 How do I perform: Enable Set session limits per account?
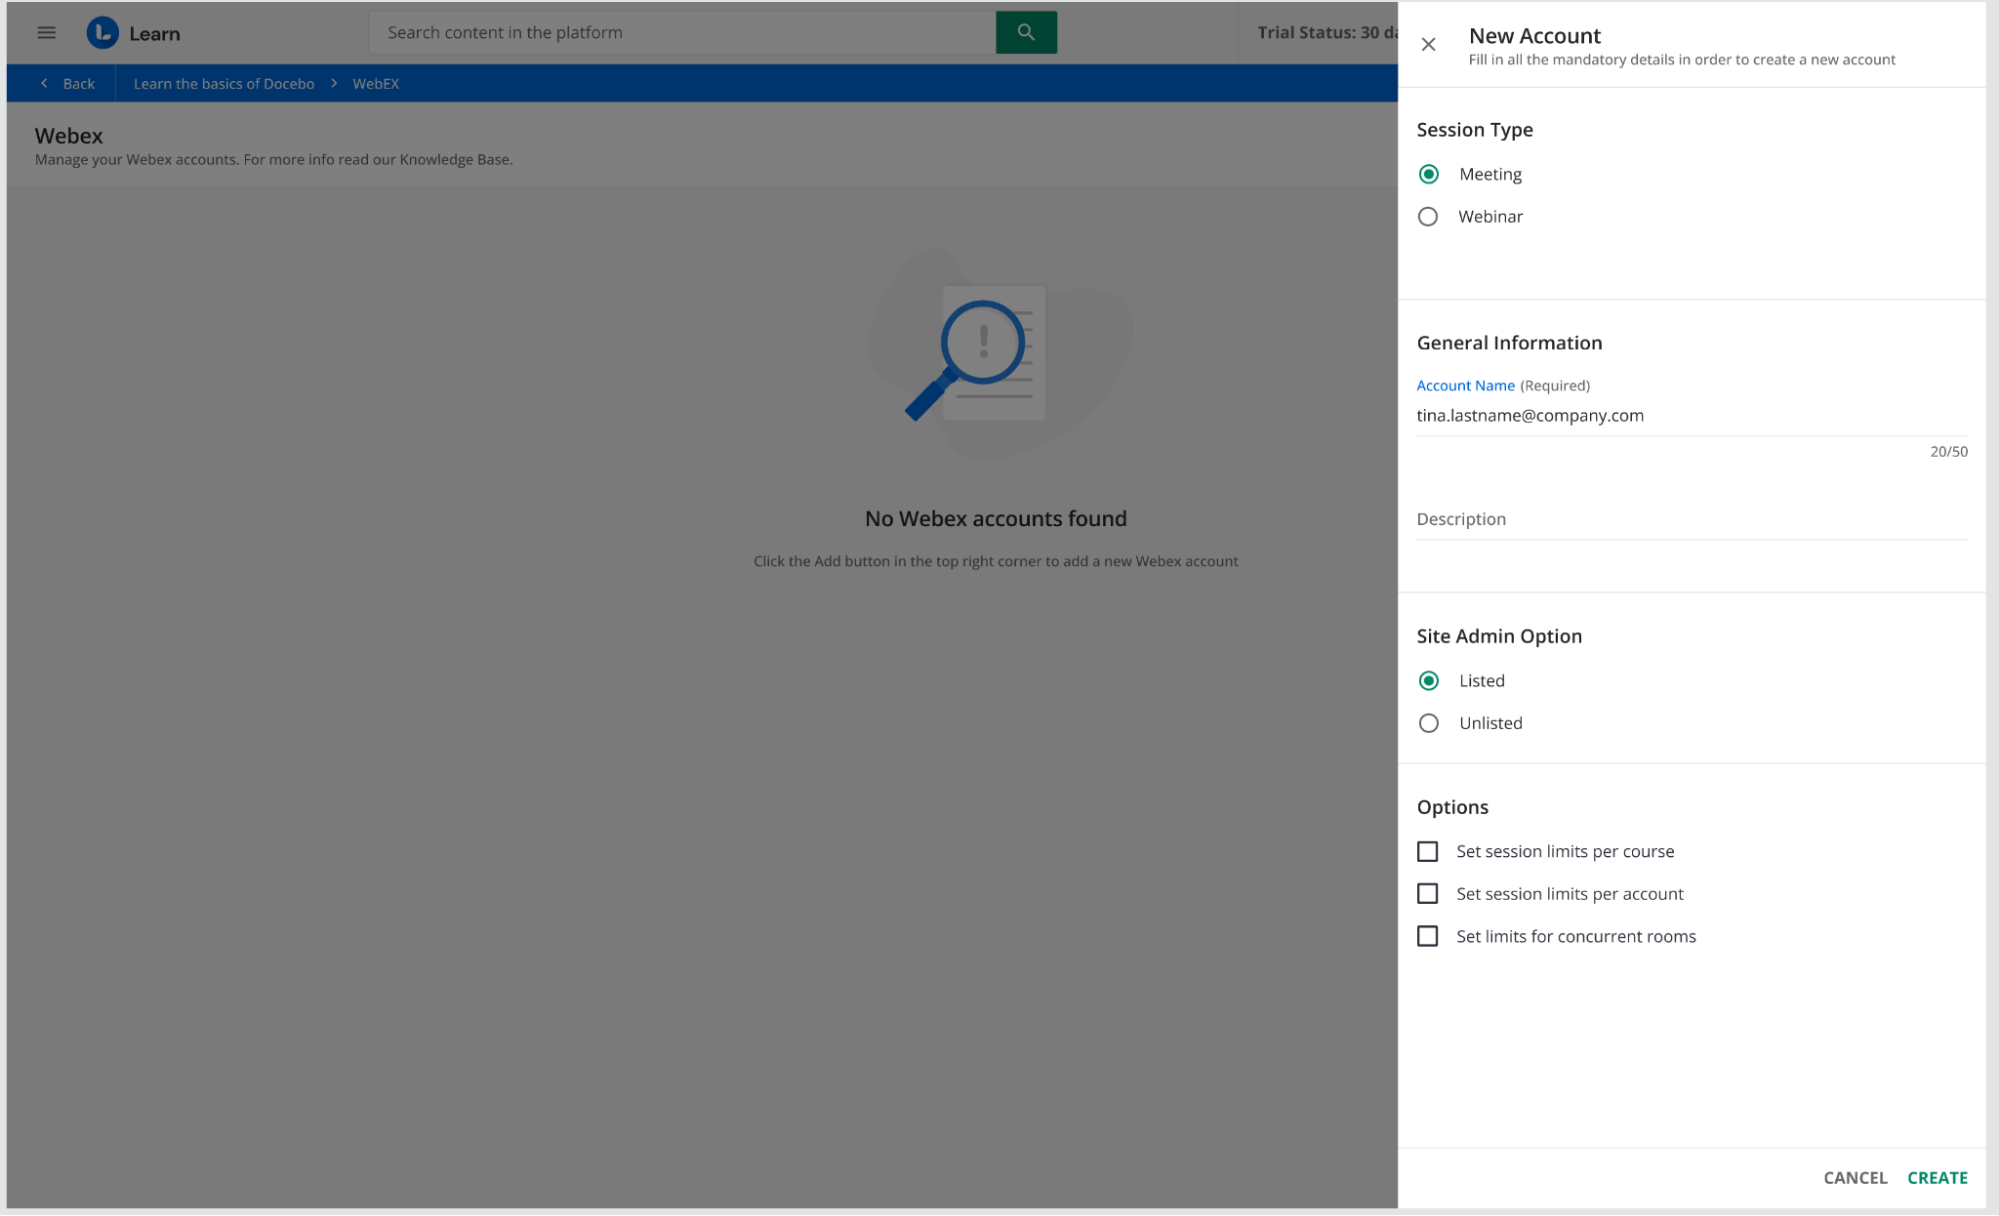(x=1427, y=894)
